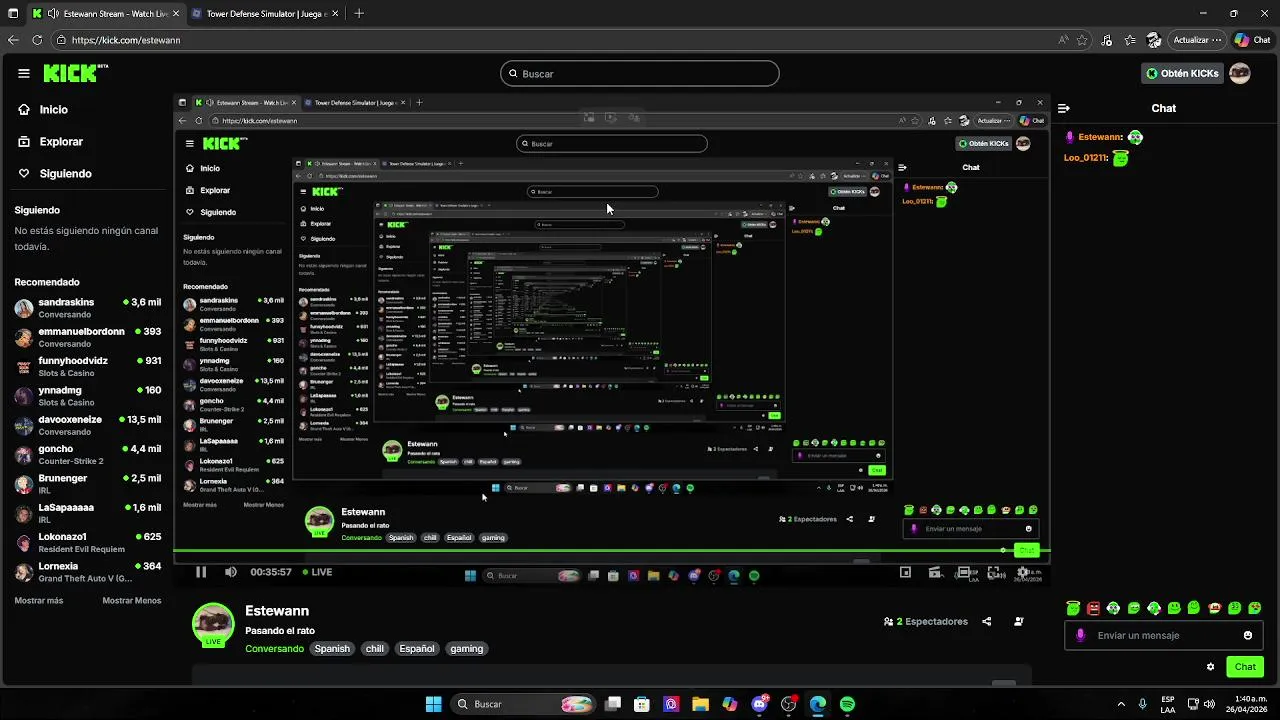Jump to LIVE in the player

316,572
